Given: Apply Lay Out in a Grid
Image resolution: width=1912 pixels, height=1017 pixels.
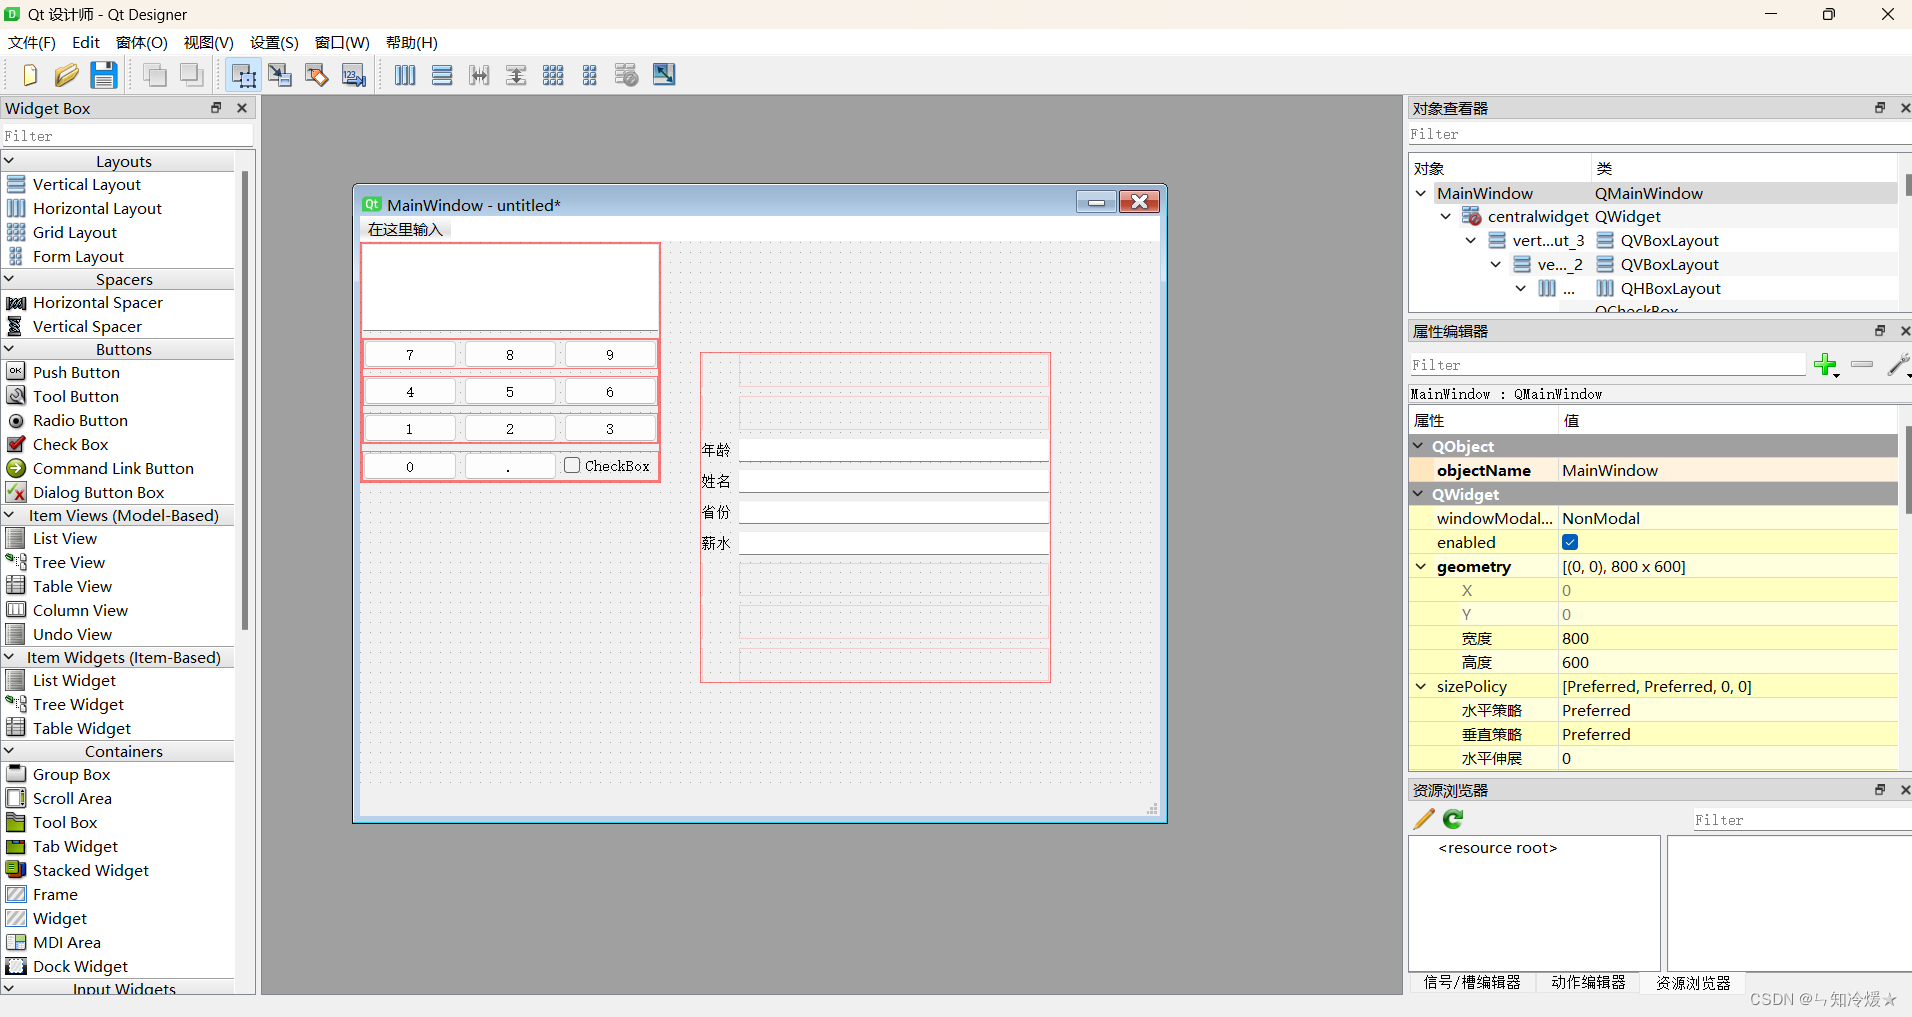Looking at the screenshot, I should [553, 75].
